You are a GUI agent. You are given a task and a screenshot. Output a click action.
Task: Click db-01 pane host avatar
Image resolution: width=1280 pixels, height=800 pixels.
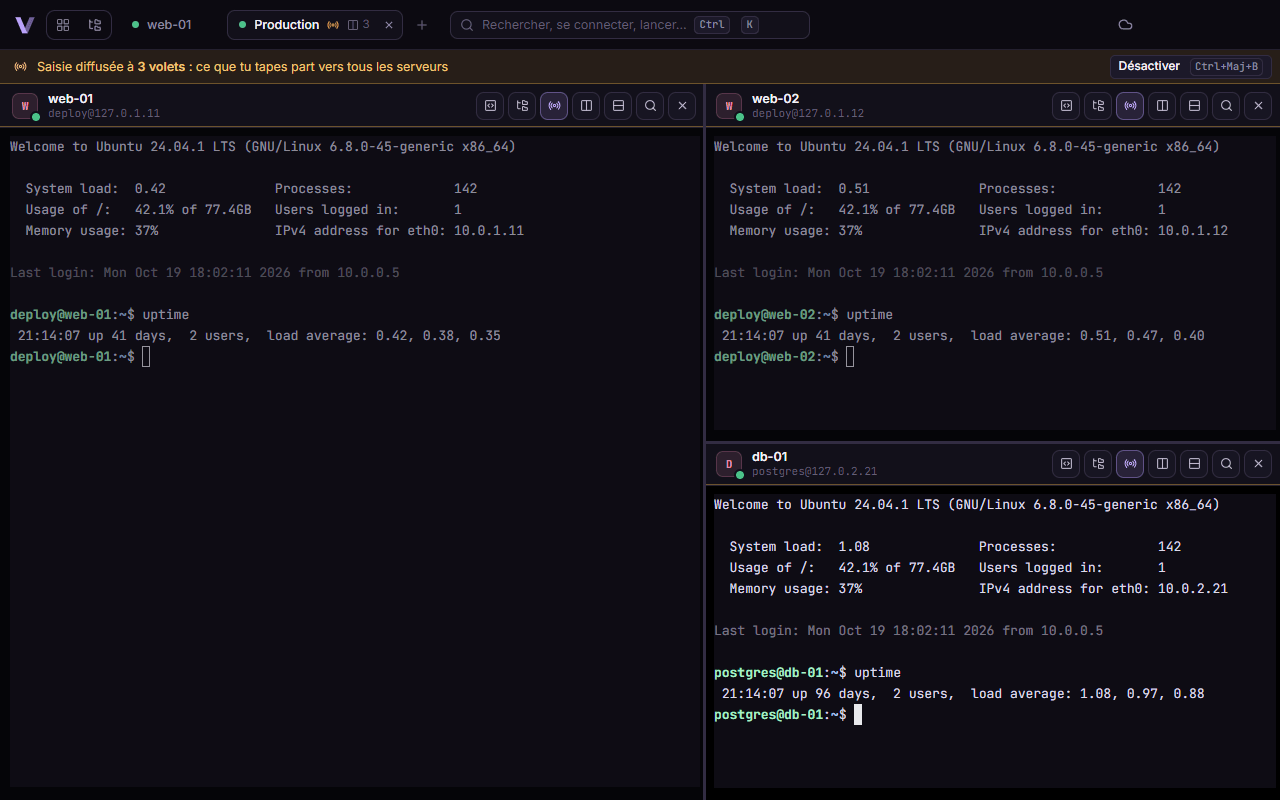[x=729, y=463]
